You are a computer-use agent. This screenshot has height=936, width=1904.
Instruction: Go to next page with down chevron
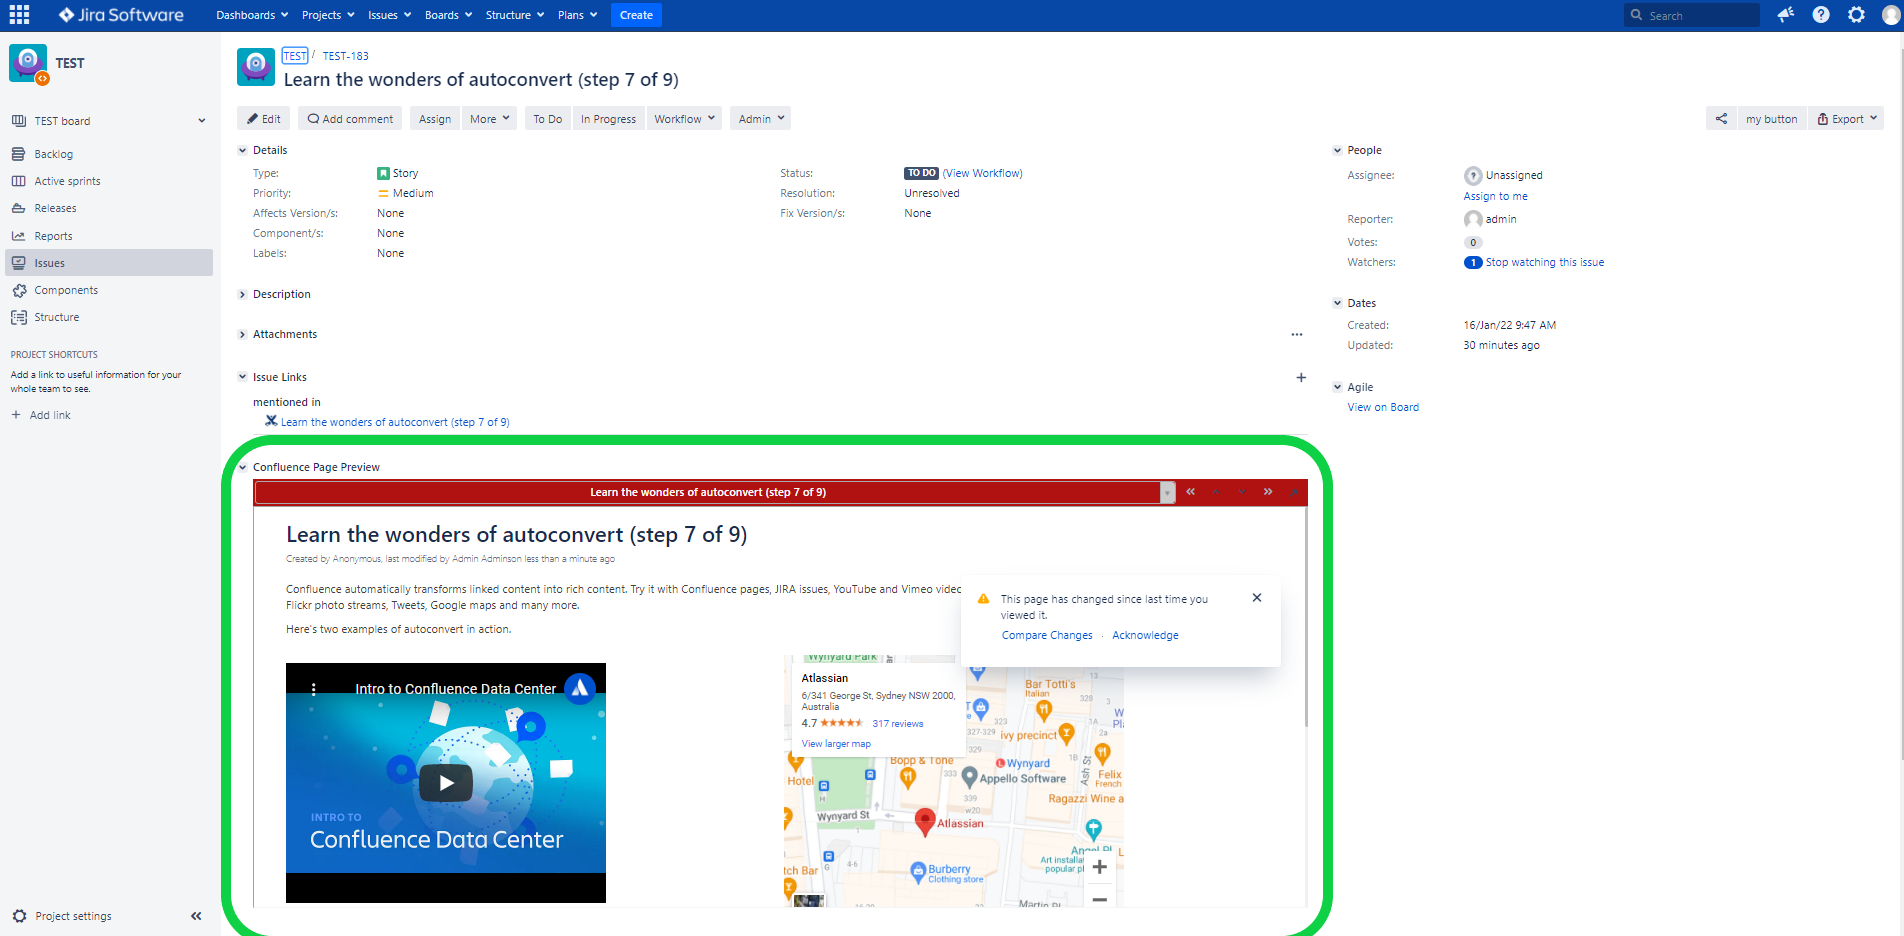point(1242,492)
